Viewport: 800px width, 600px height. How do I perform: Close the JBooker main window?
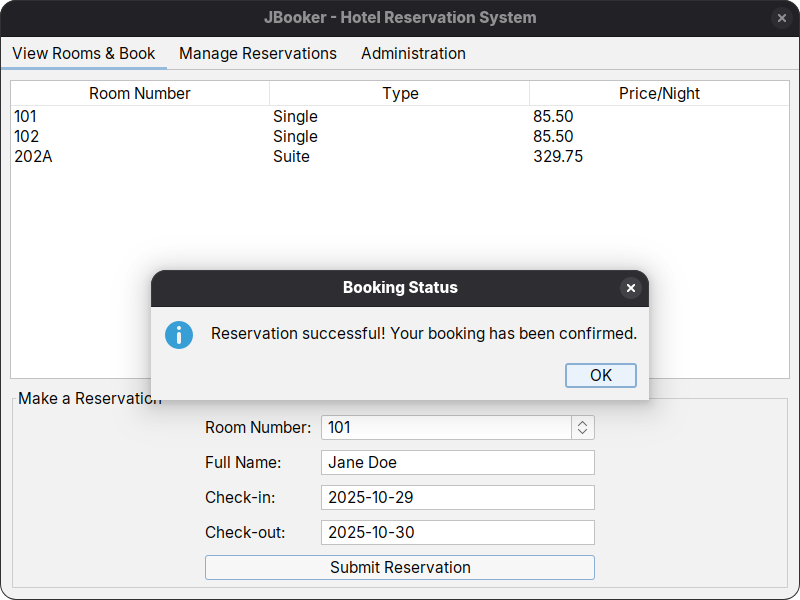tap(781, 18)
